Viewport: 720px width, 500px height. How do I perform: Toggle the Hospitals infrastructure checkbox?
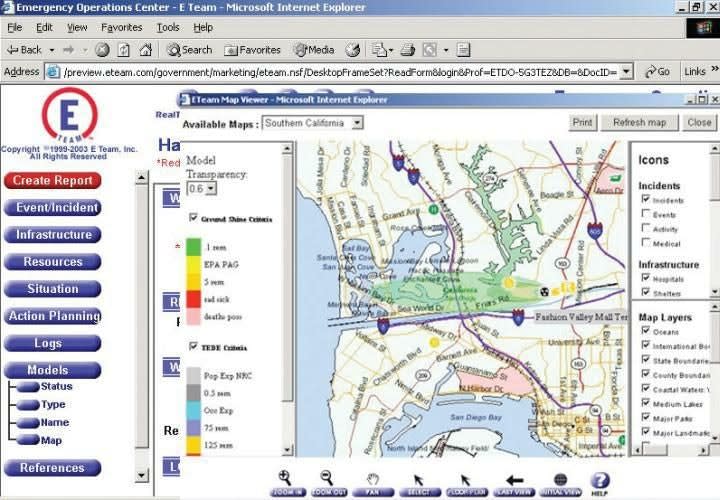click(644, 279)
